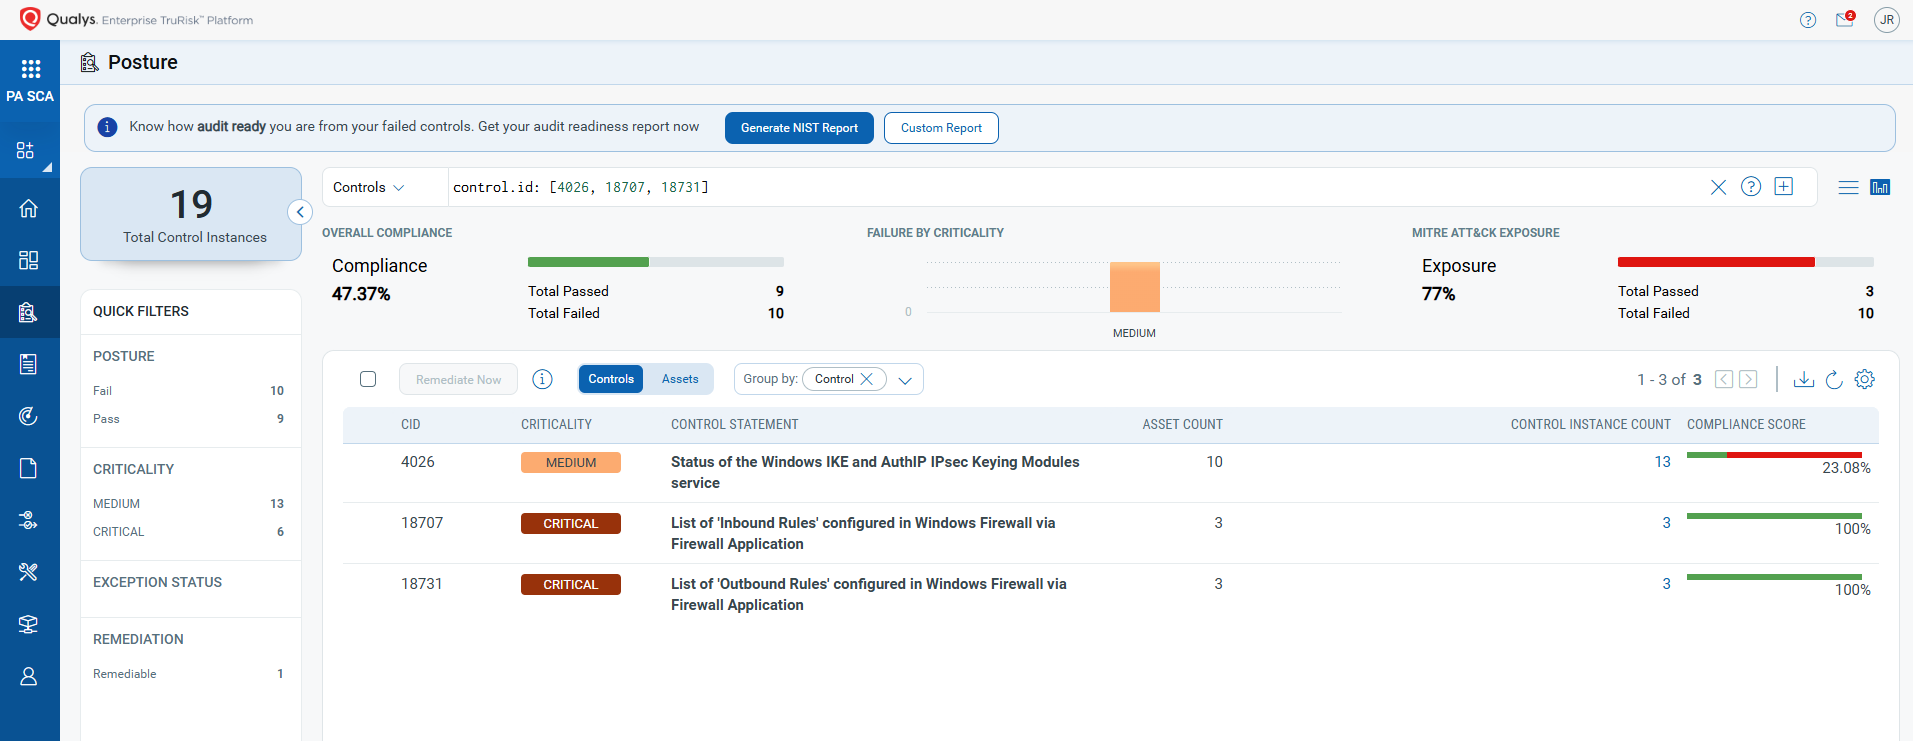
Task: Switch to the list view icon
Action: [1848, 187]
